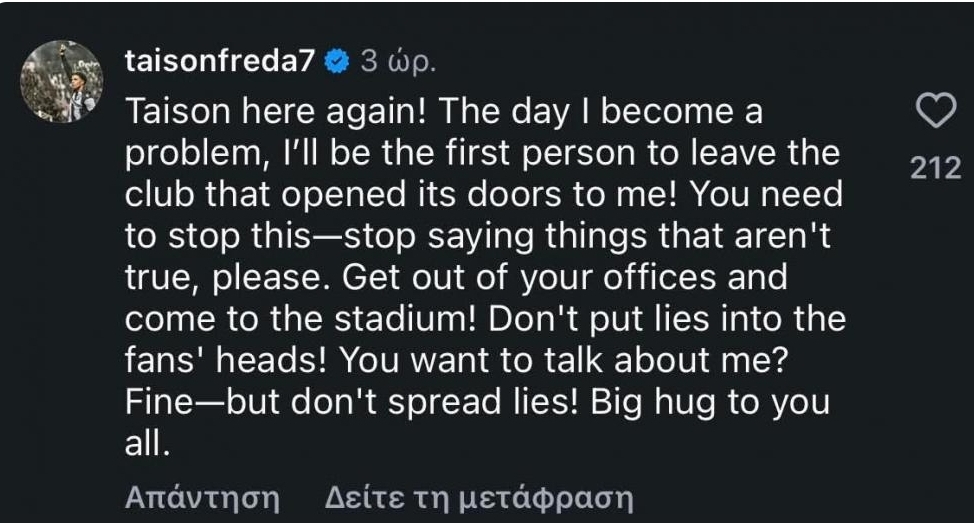Click the word 'problem' in the comment
This screenshot has width=974, height=523.
pyautogui.click(x=192, y=154)
